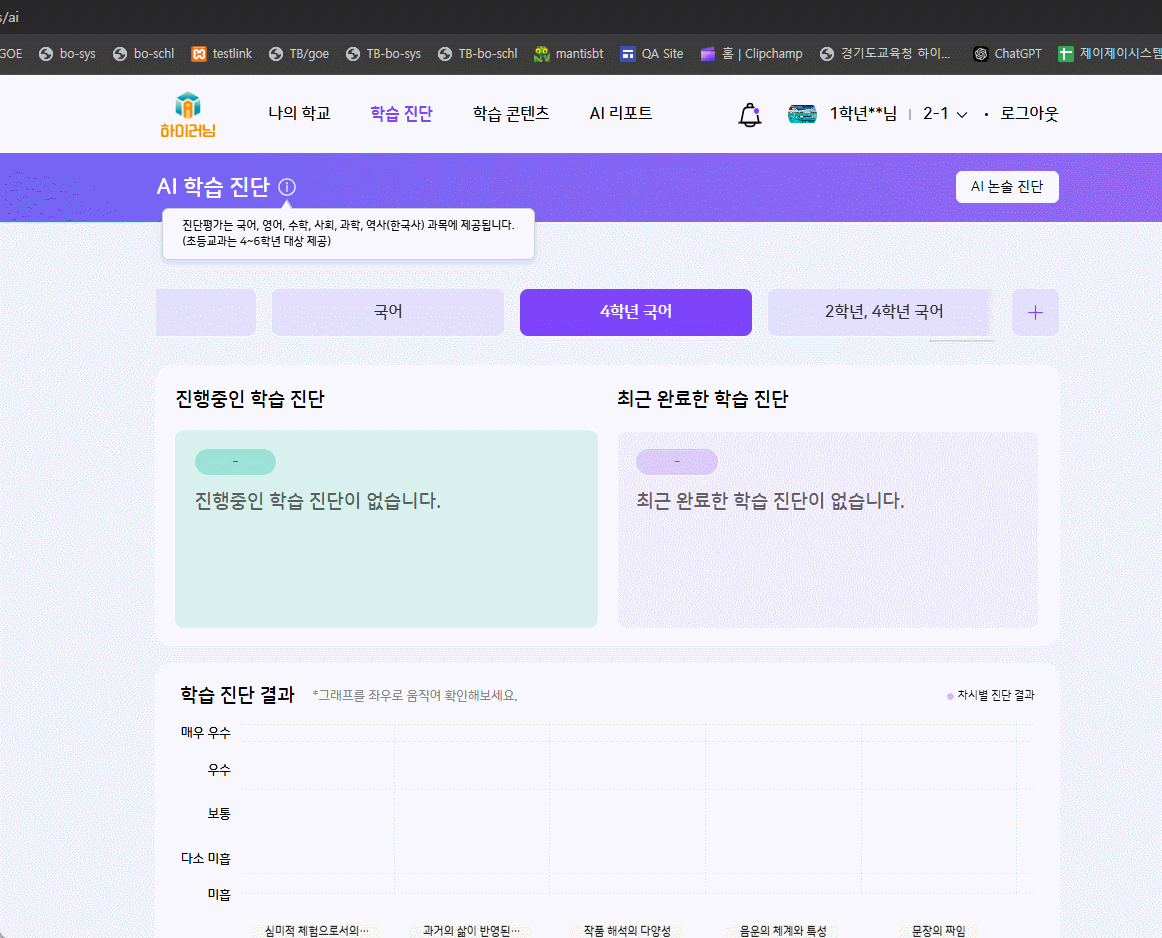Open the testlink bookmark
This screenshot has width=1162, height=938.
(222, 54)
